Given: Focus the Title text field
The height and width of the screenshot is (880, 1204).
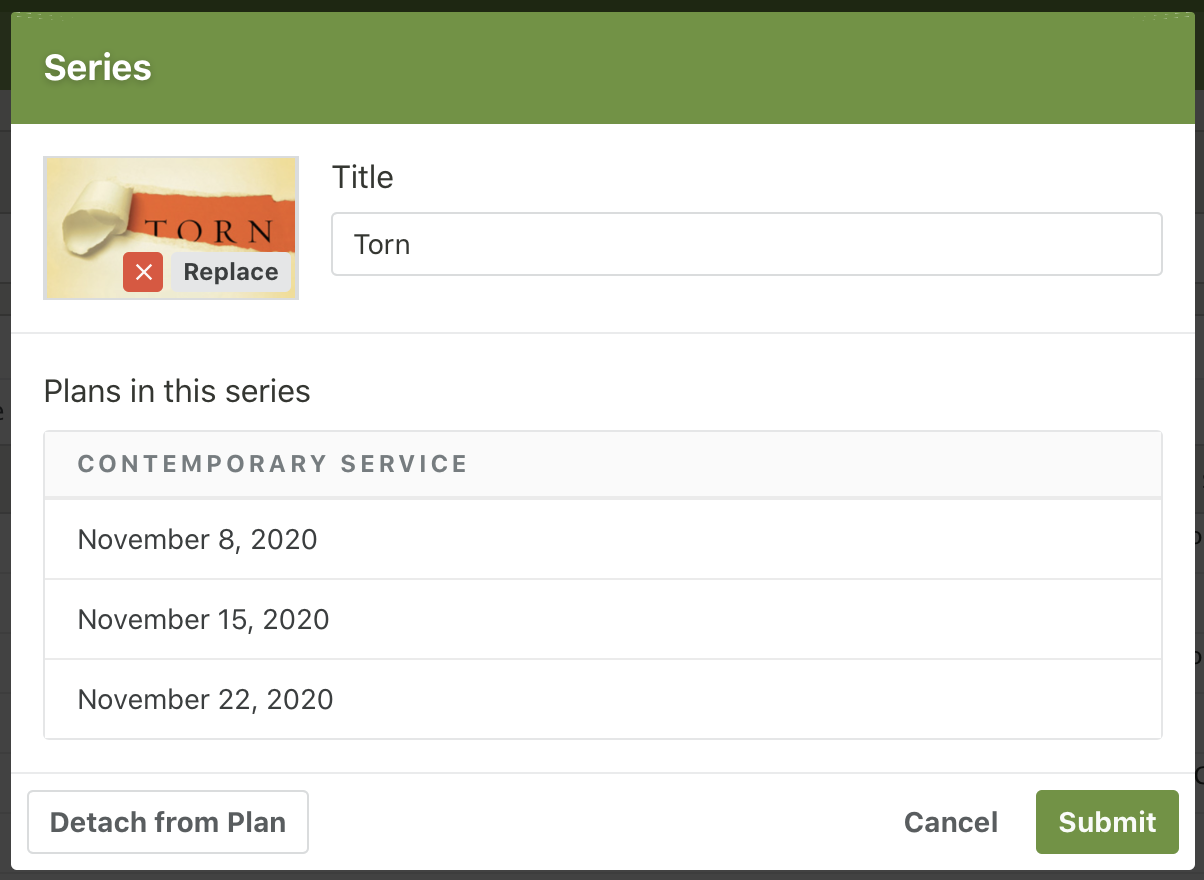Looking at the screenshot, I should pos(746,244).
